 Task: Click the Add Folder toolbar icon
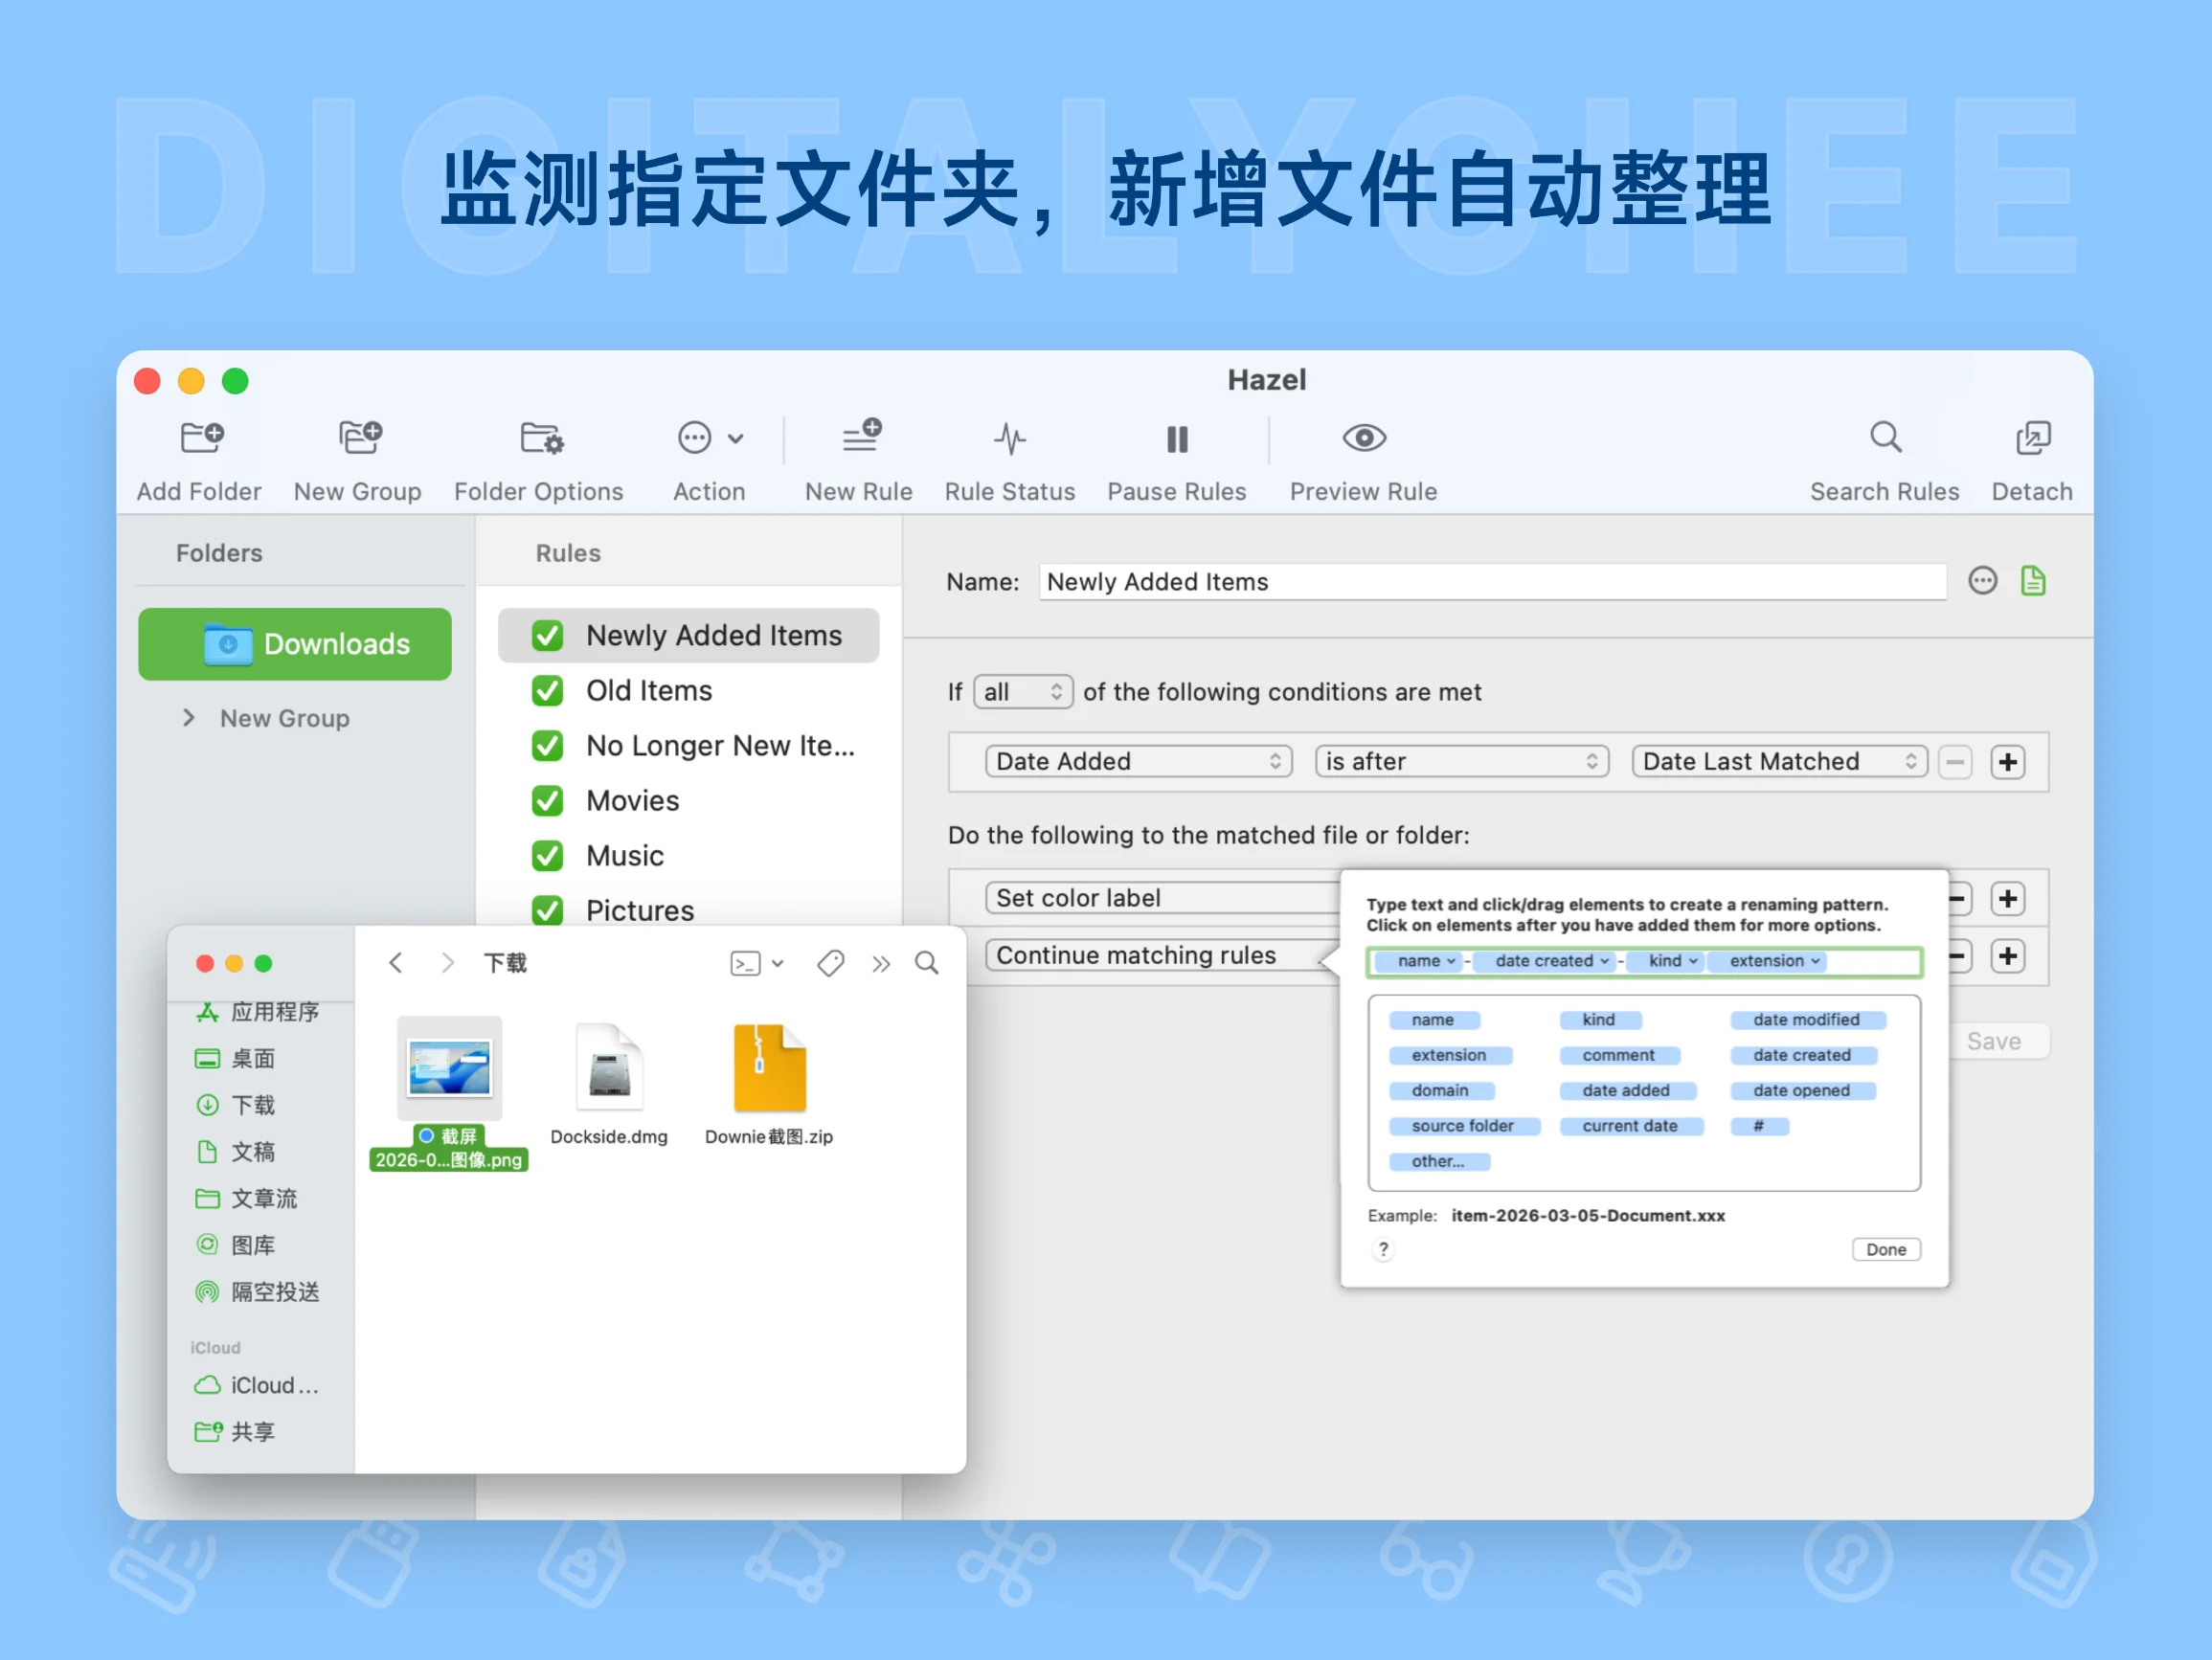(201, 438)
